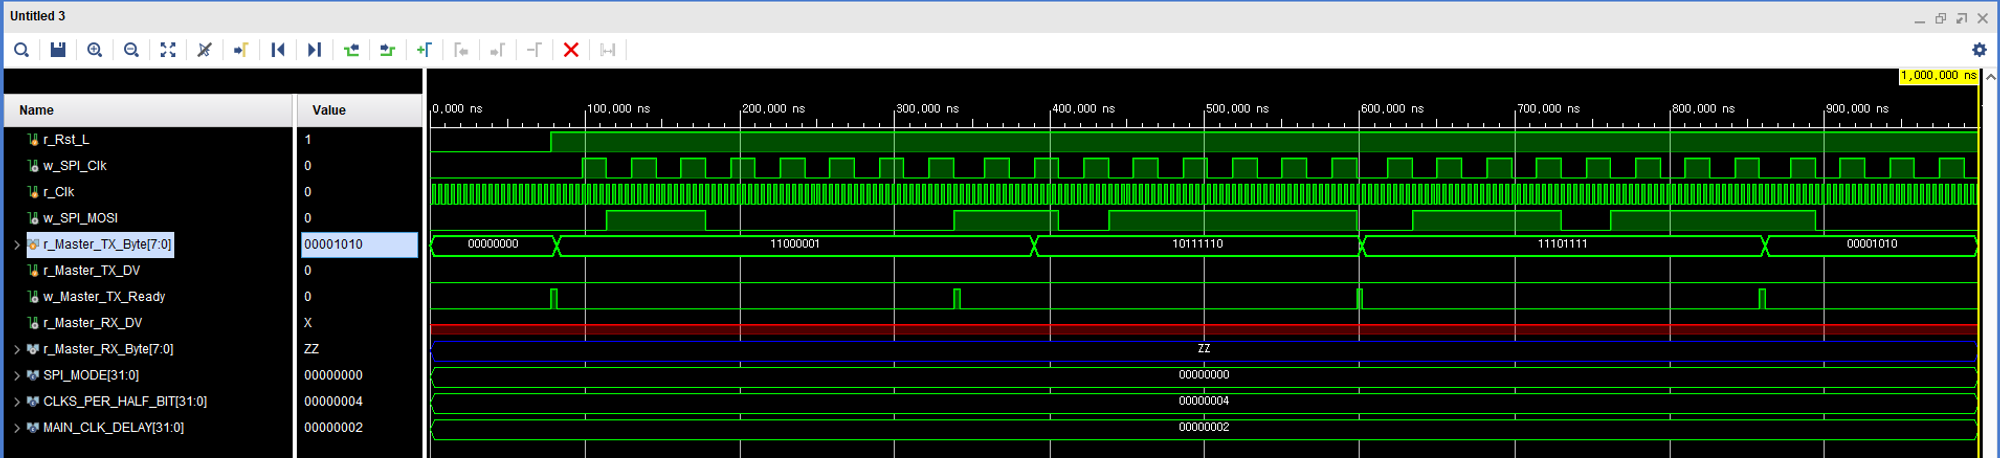
Task: Select the r_Rst_L signal
Action: (66, 140)
